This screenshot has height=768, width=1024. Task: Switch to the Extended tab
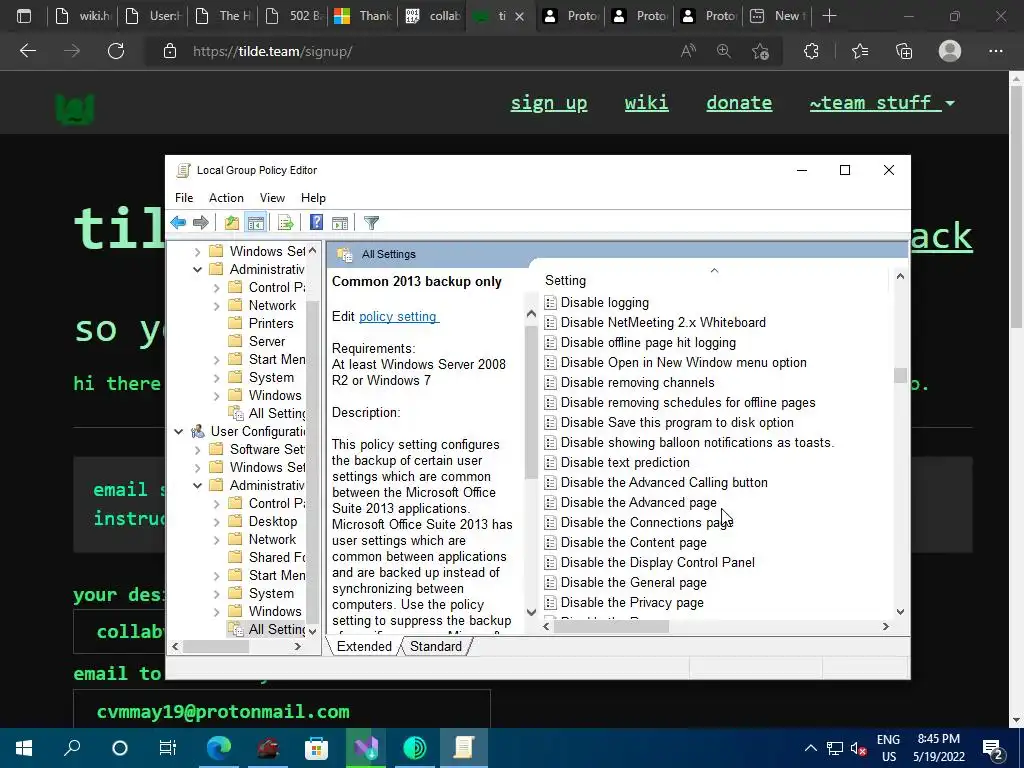pyautogui.click(x=364, y=647)
